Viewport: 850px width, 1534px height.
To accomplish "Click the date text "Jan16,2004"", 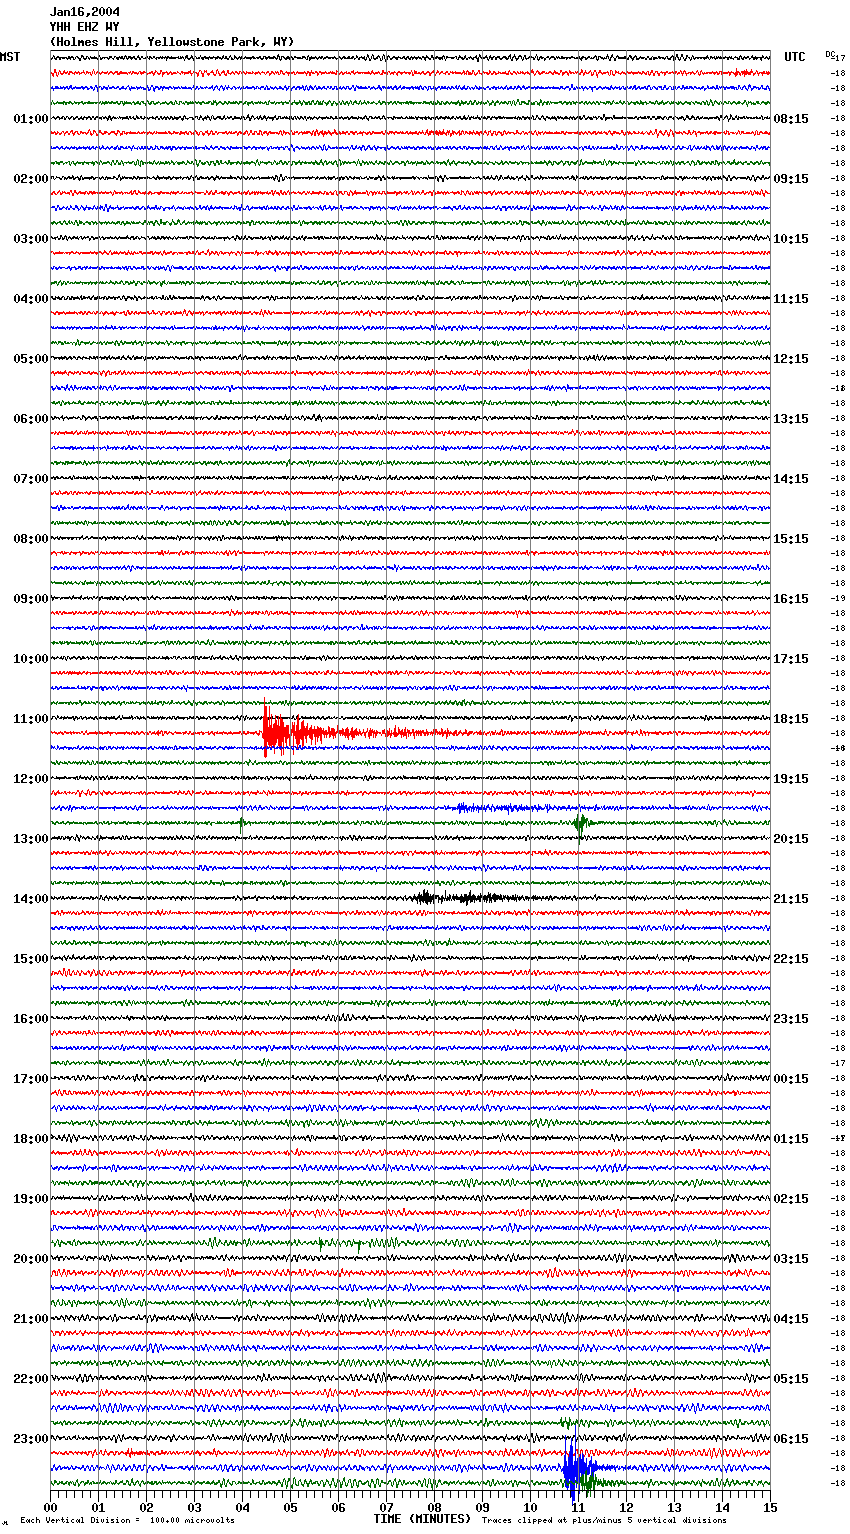I will point(85,12).
